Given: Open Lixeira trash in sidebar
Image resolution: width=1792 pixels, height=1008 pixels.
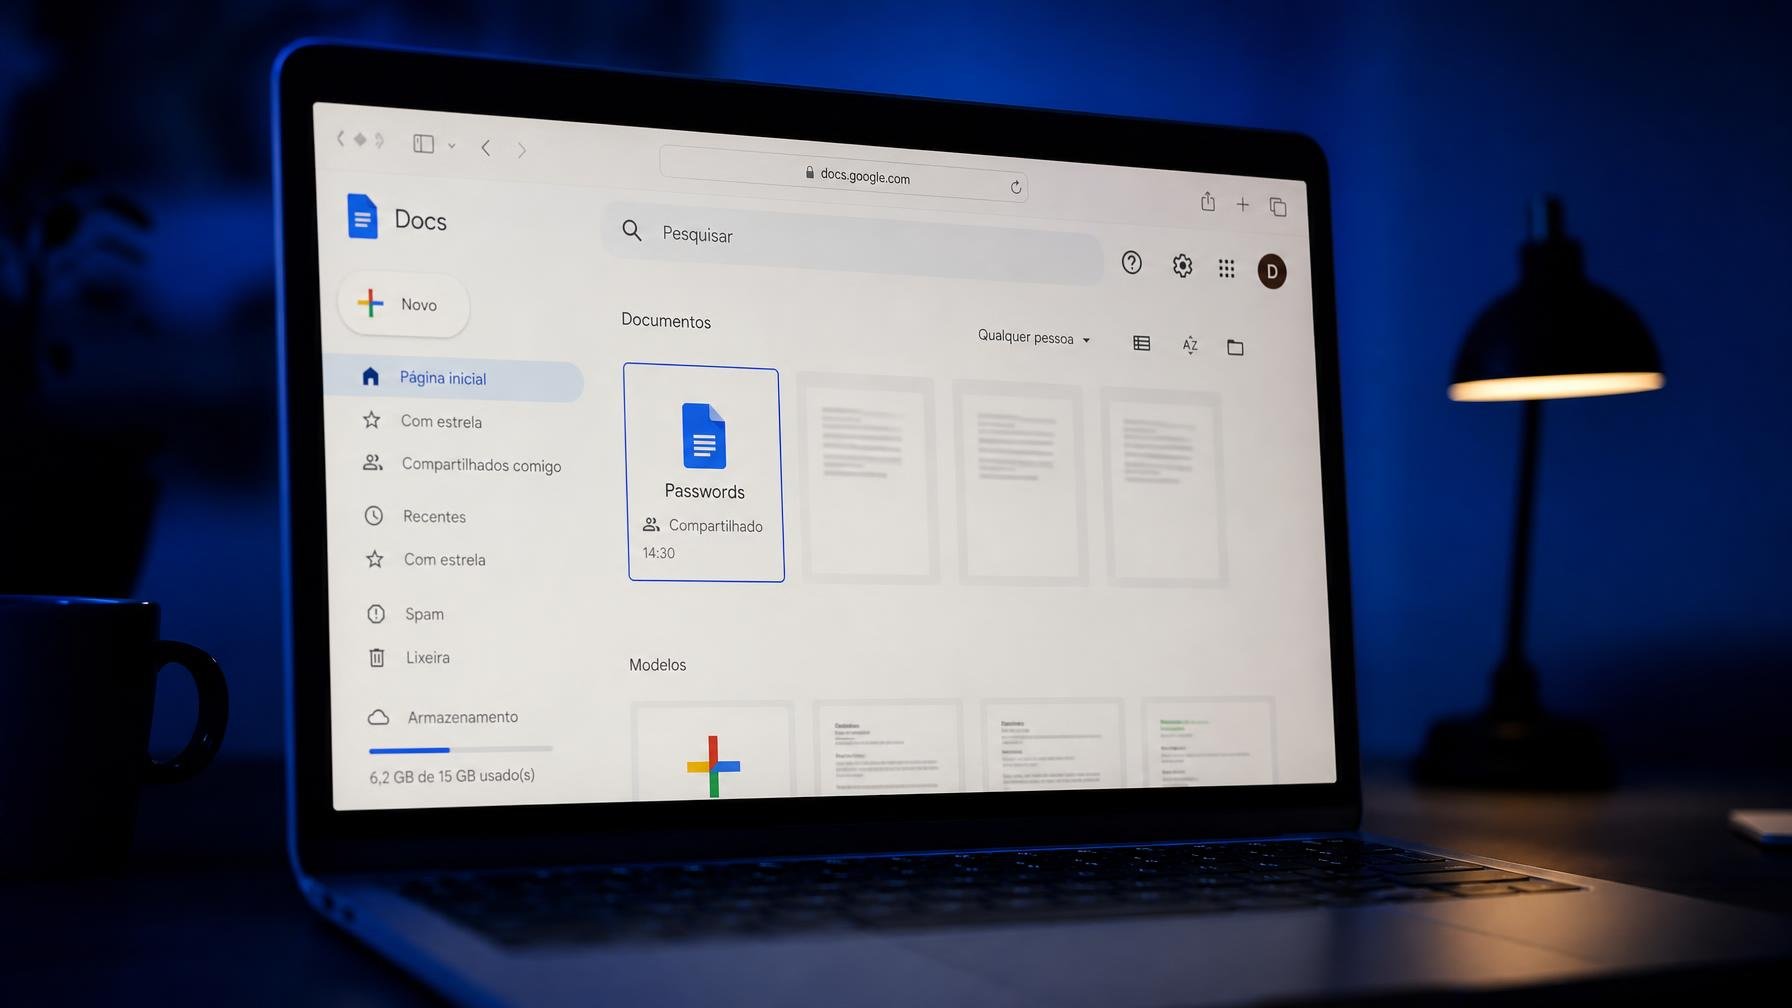Looking at the screenshot, I should pos(409,657).
